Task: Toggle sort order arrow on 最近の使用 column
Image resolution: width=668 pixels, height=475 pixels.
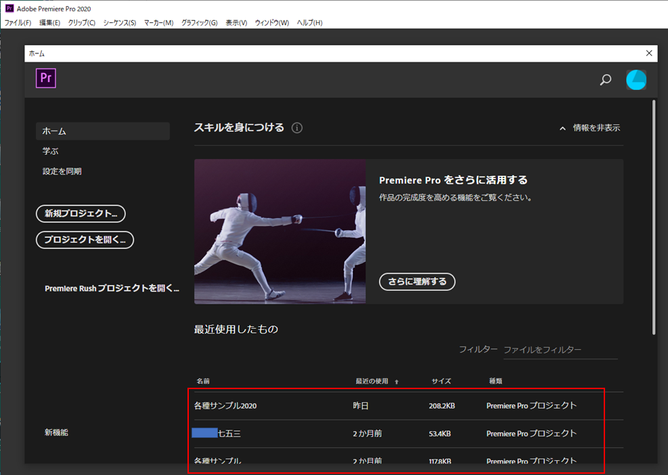Action: [397, 382]
